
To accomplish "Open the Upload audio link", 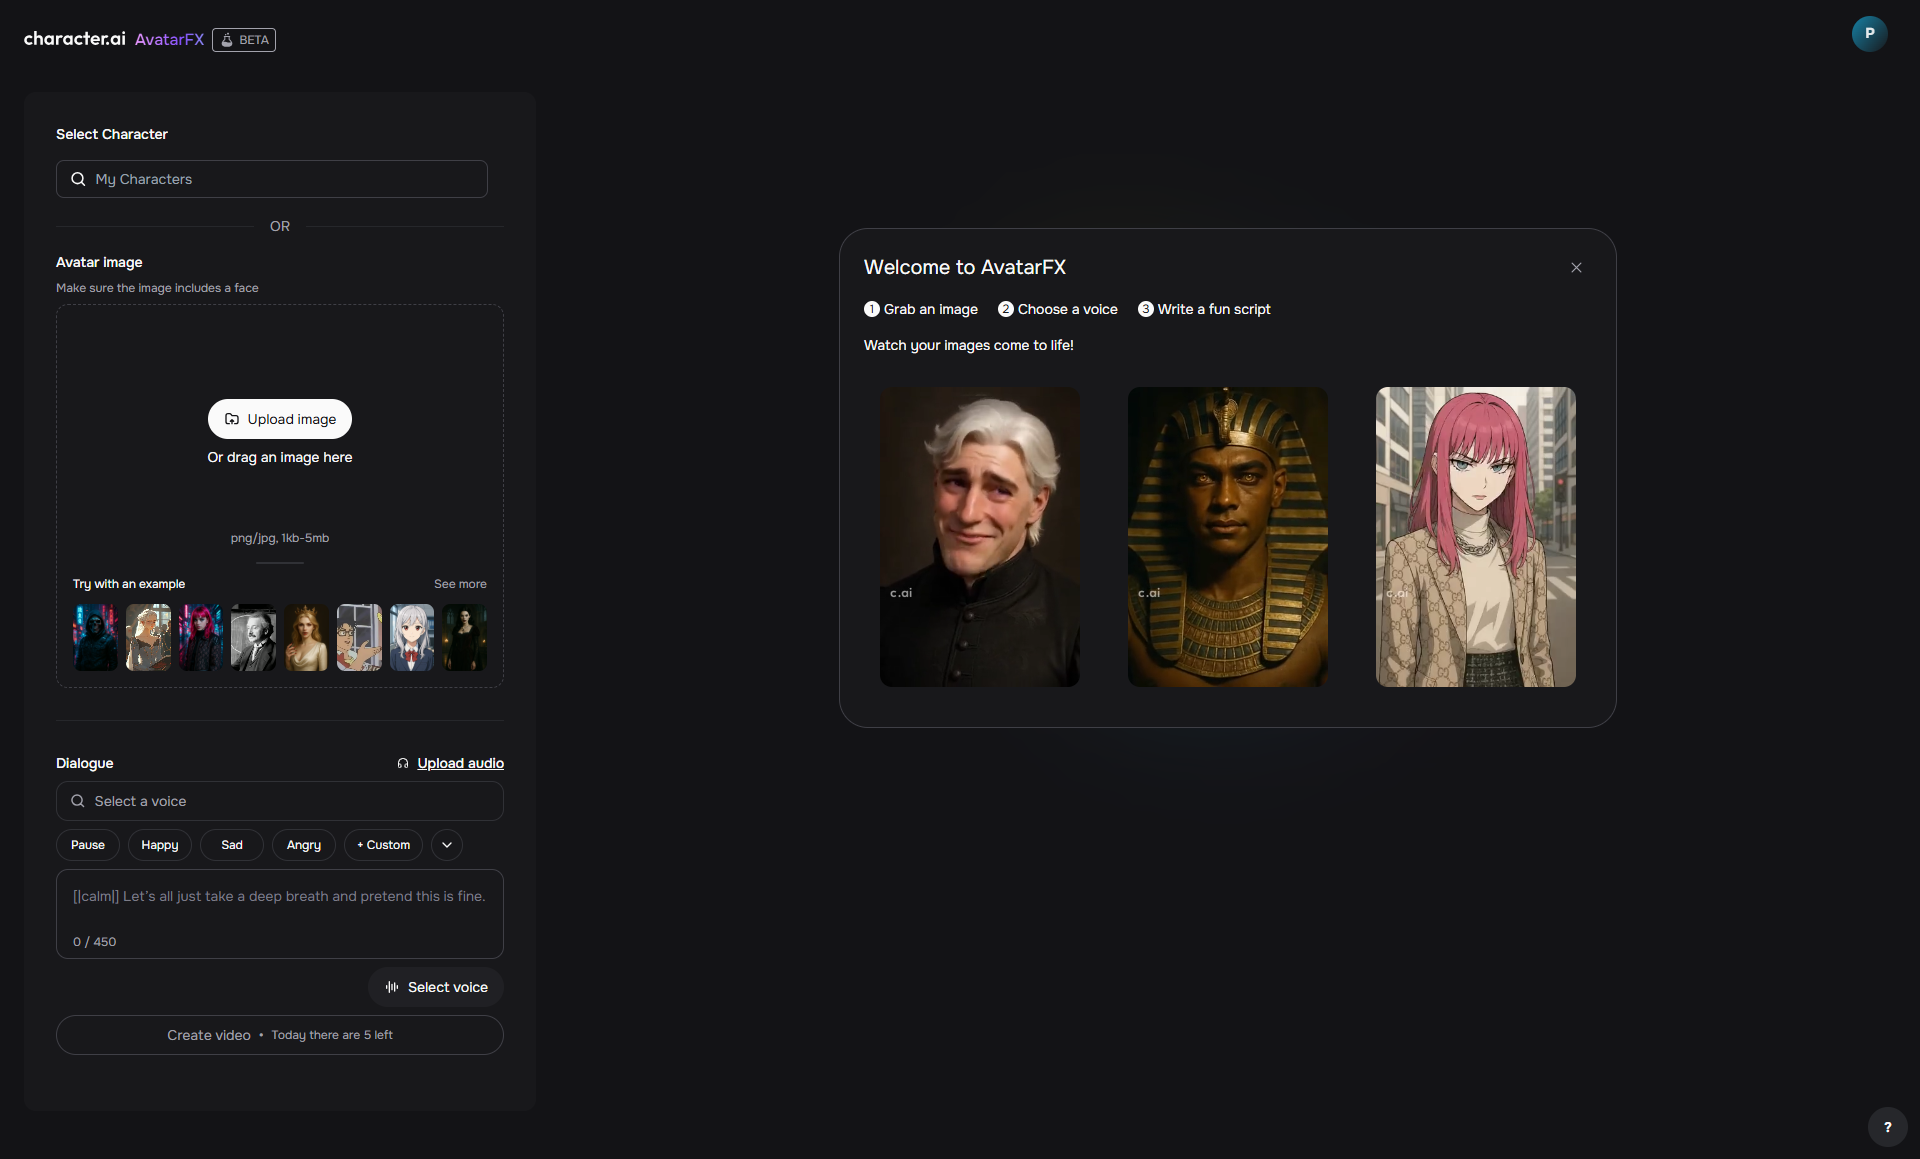I will [x=459, y=763].
